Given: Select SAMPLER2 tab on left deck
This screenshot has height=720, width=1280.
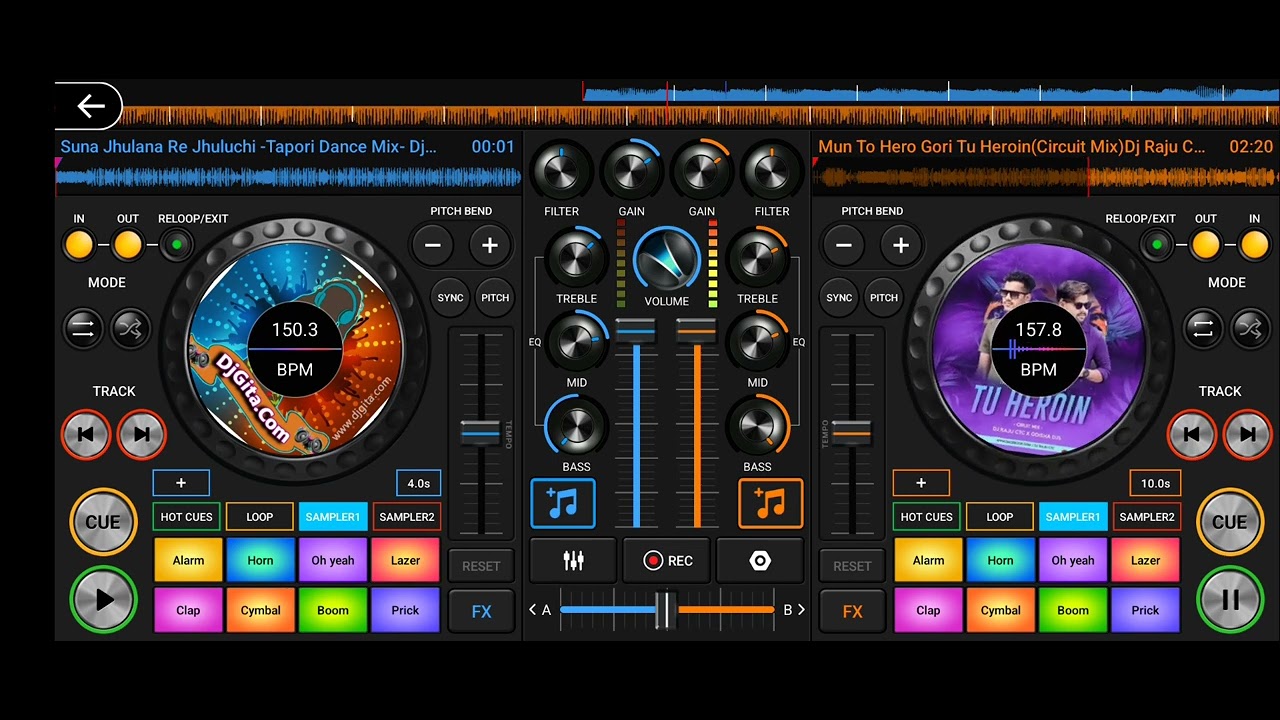Looking at the screenshot, I should 407,517.
